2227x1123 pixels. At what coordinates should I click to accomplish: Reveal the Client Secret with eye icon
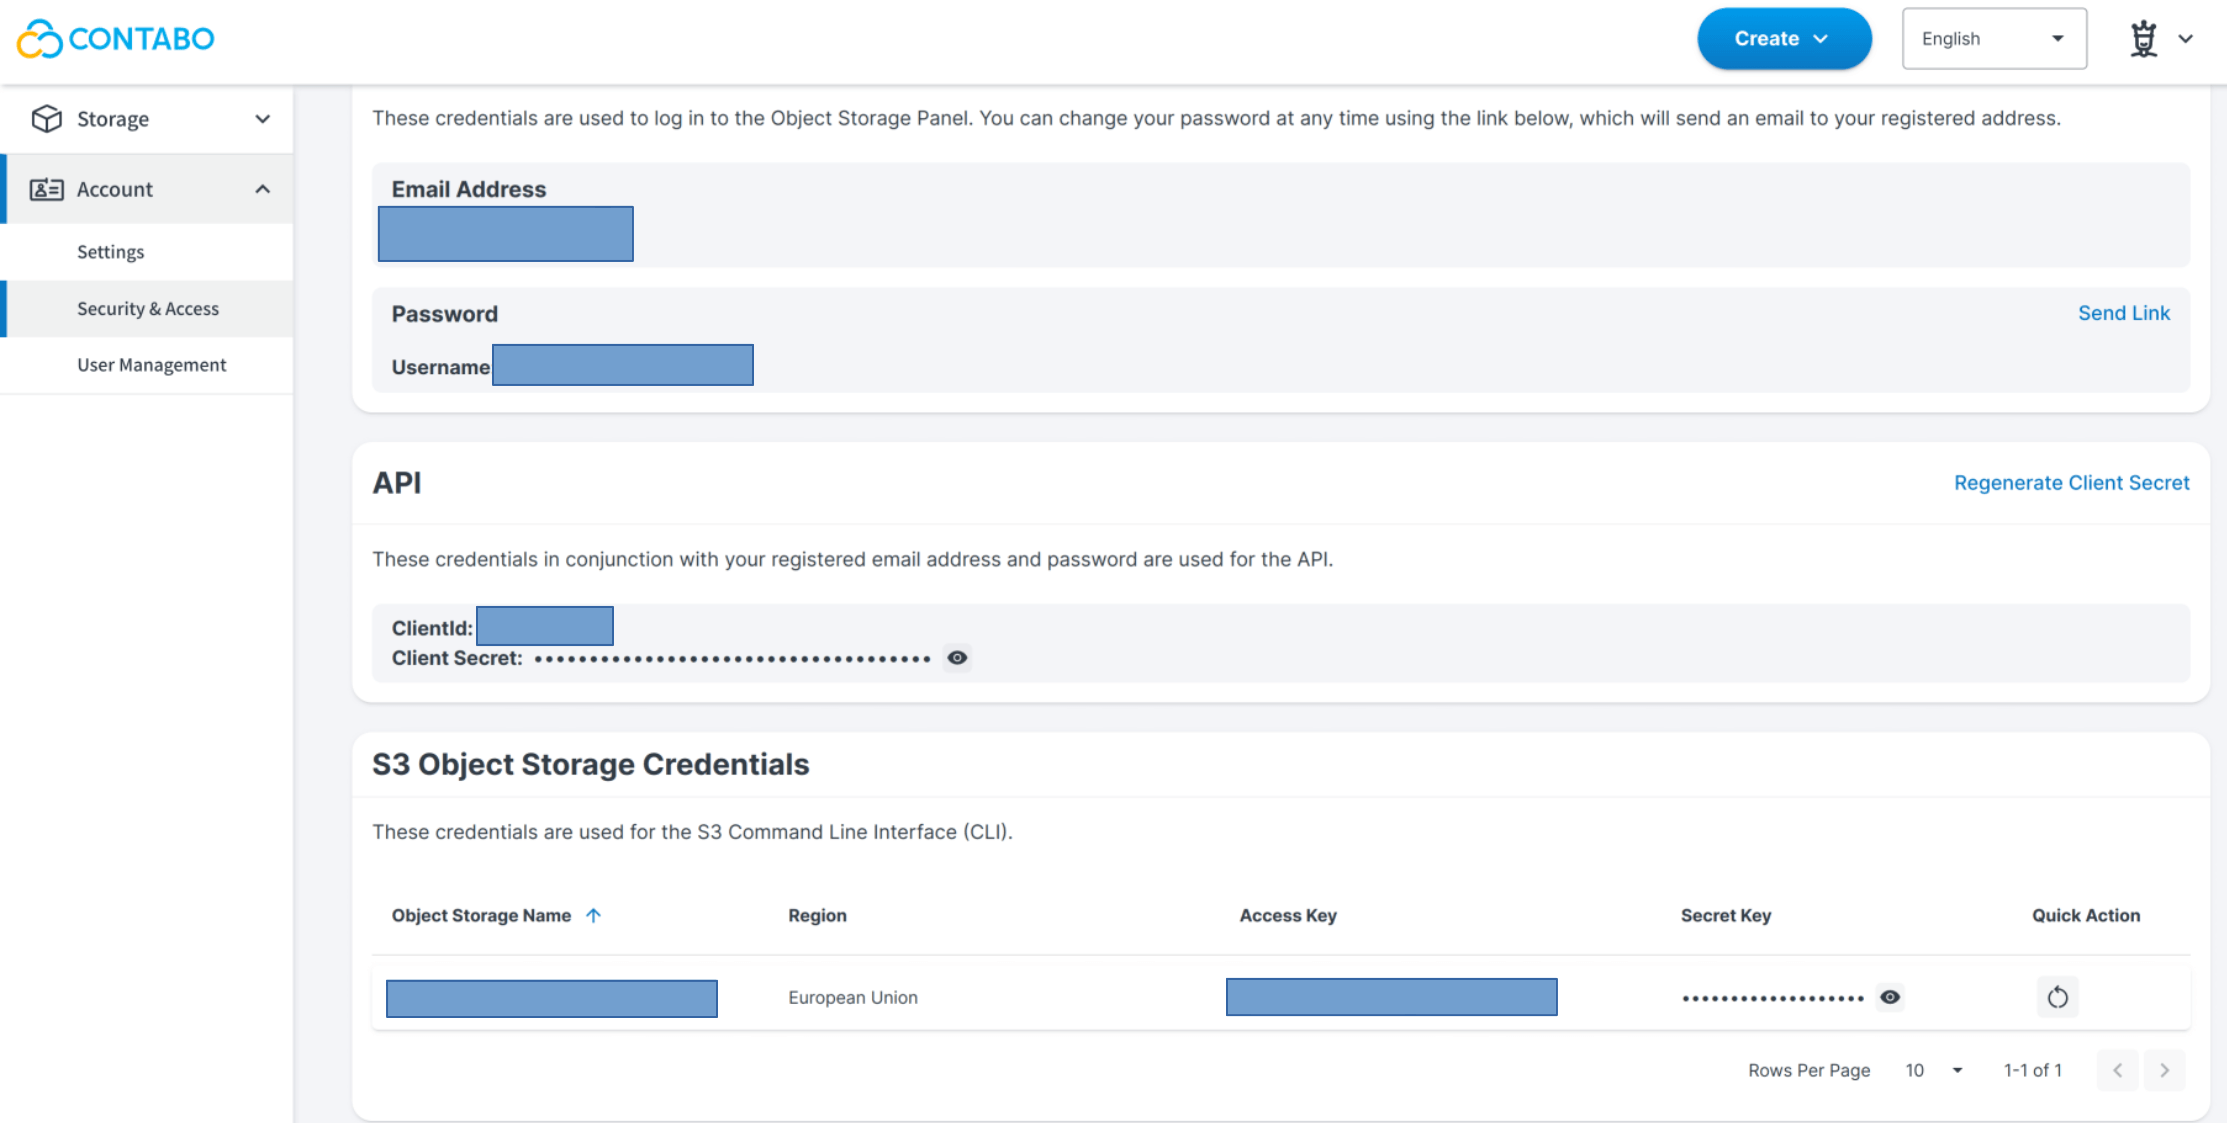coord(957,658)
